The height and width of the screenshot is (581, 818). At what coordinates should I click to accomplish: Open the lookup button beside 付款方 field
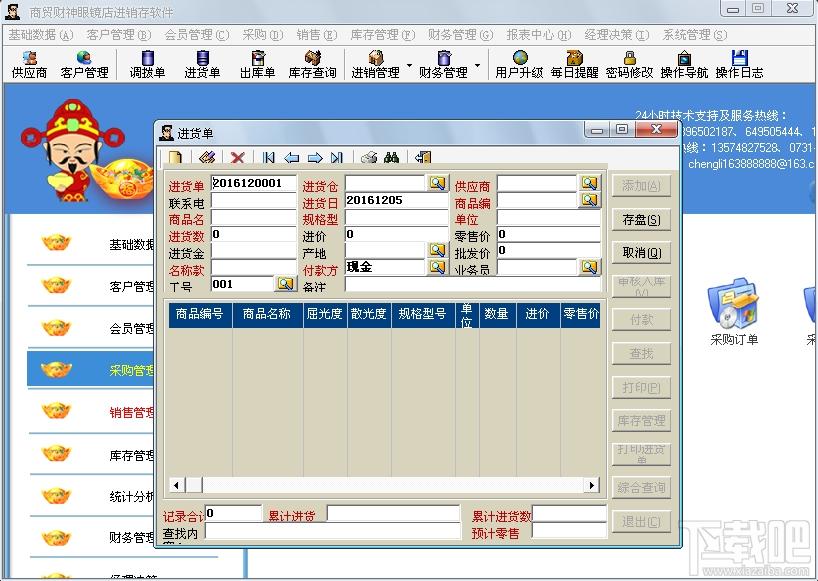[x=438, y=267]
